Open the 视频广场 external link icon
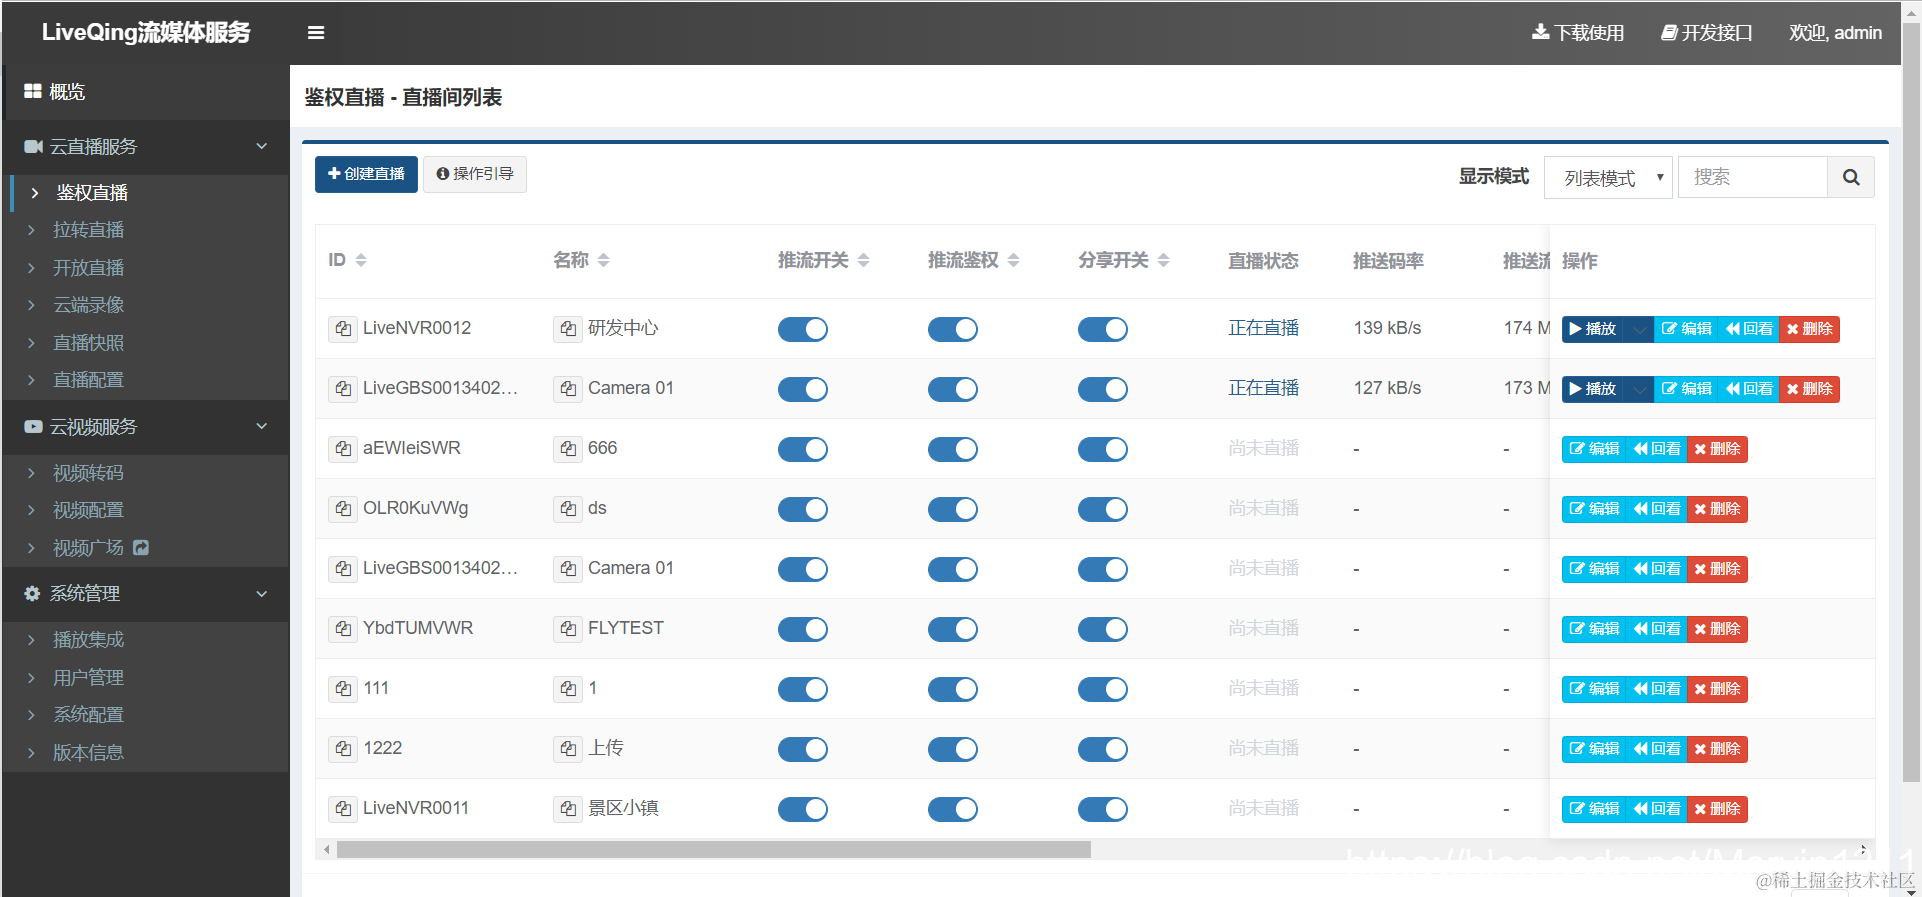 [x=141, y=547]
